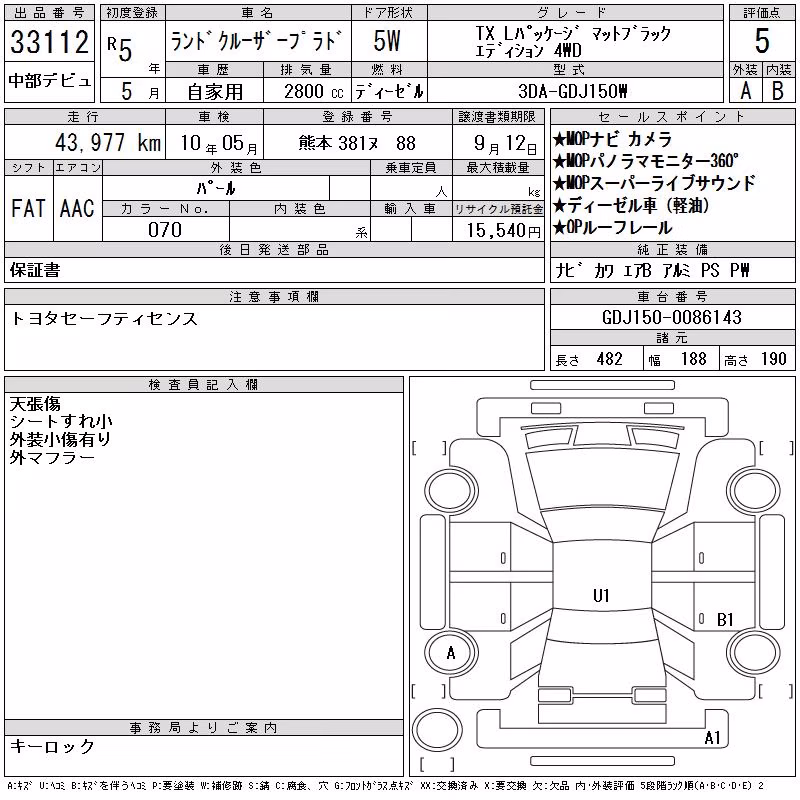The image size is (800, 800).
Task: Select the first registration year R5
Action: (x=120, y=48)
